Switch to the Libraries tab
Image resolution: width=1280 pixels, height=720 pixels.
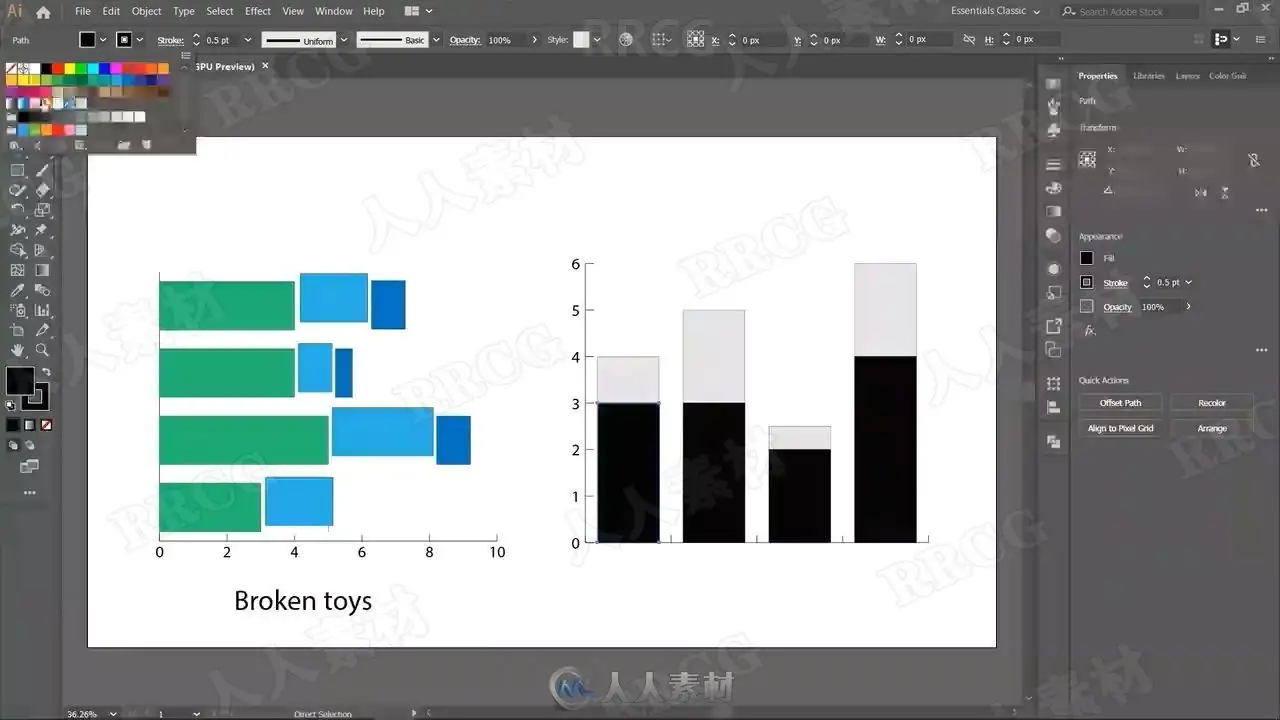click(1148, 76)
